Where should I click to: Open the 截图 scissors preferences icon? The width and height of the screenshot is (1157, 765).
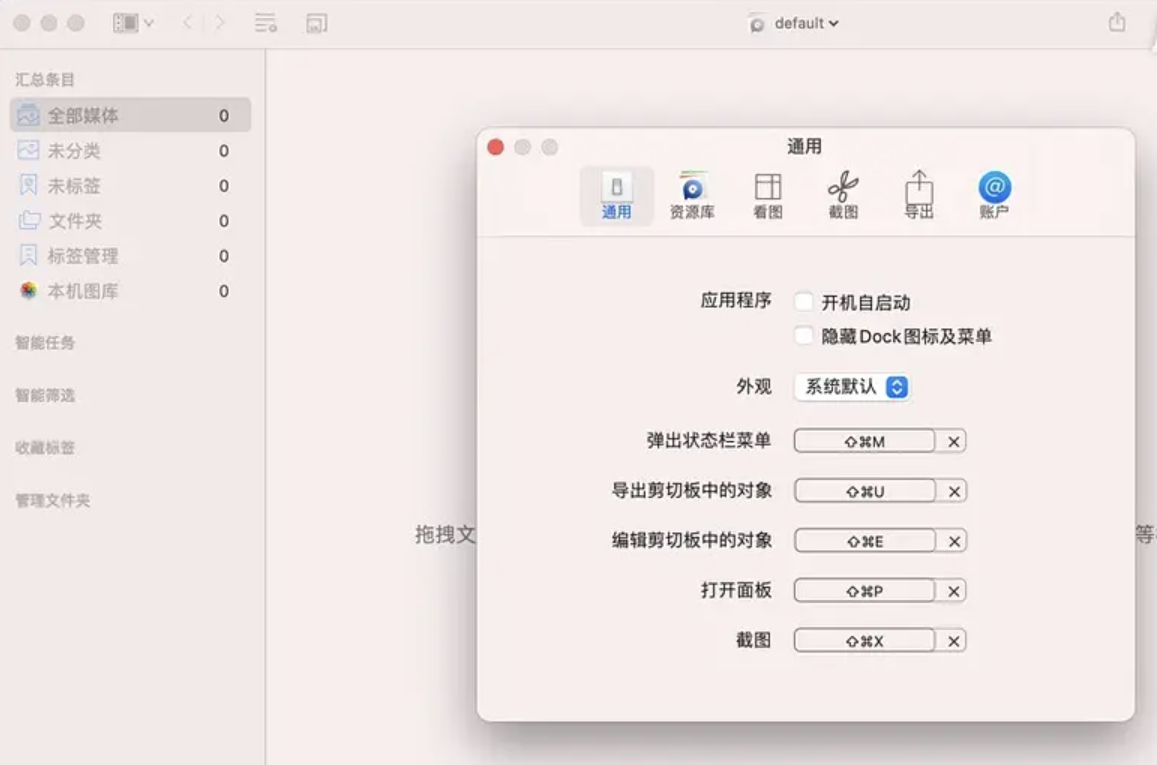[x=843, y=193]
